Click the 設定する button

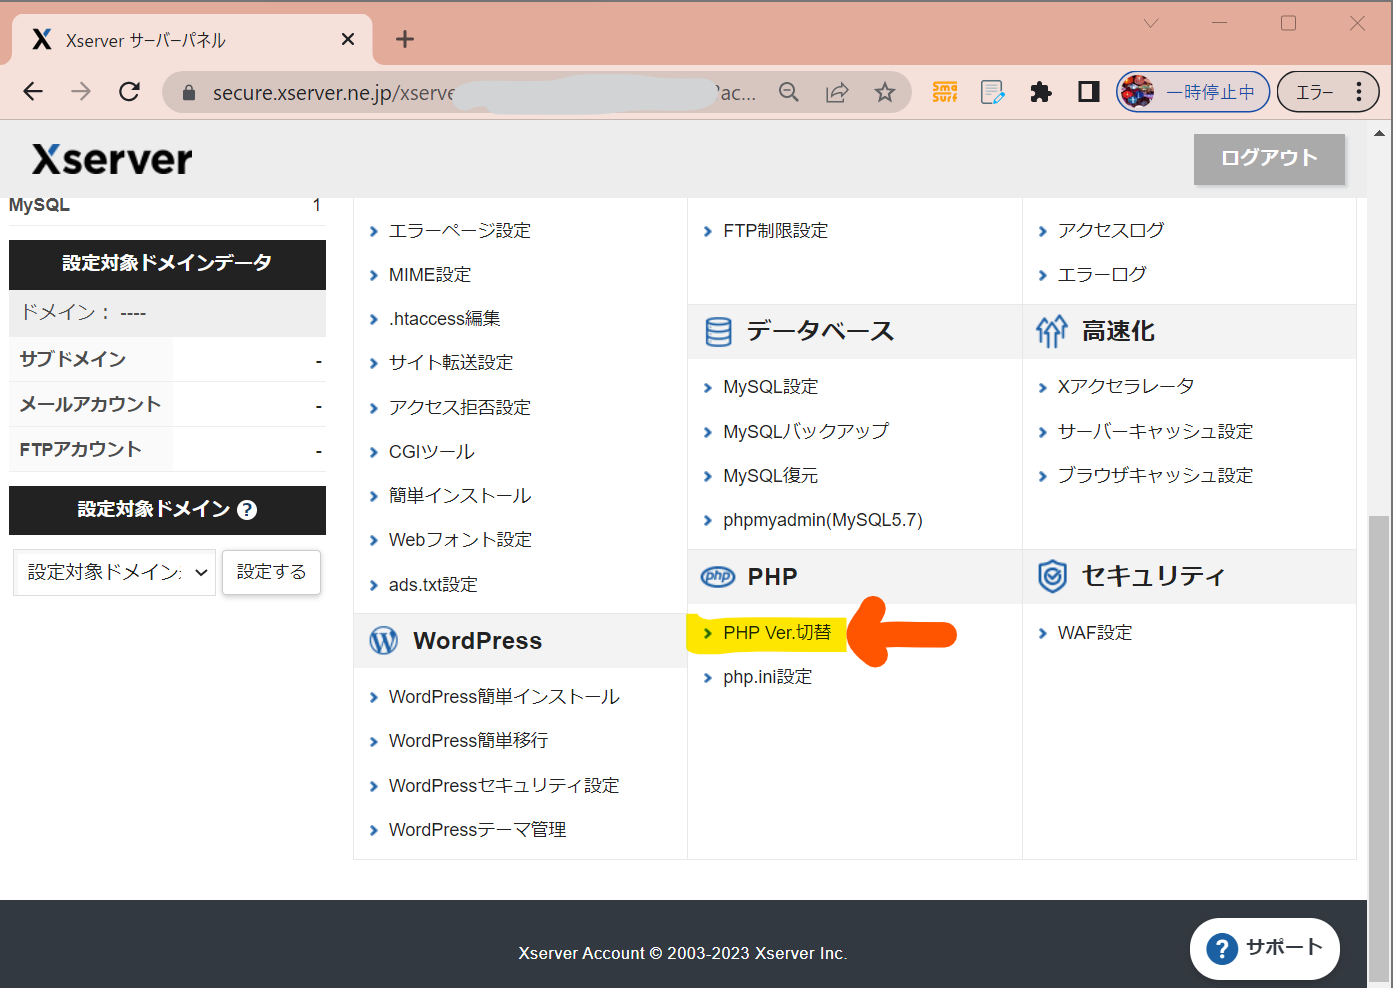coord(271,572)
